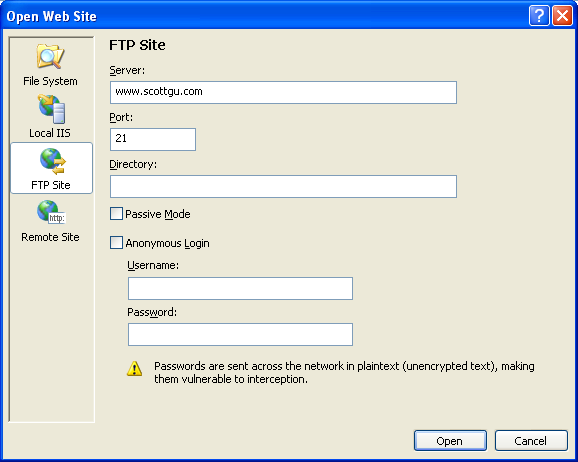
Task: Click the Username input field
Action: click(240, 288)
